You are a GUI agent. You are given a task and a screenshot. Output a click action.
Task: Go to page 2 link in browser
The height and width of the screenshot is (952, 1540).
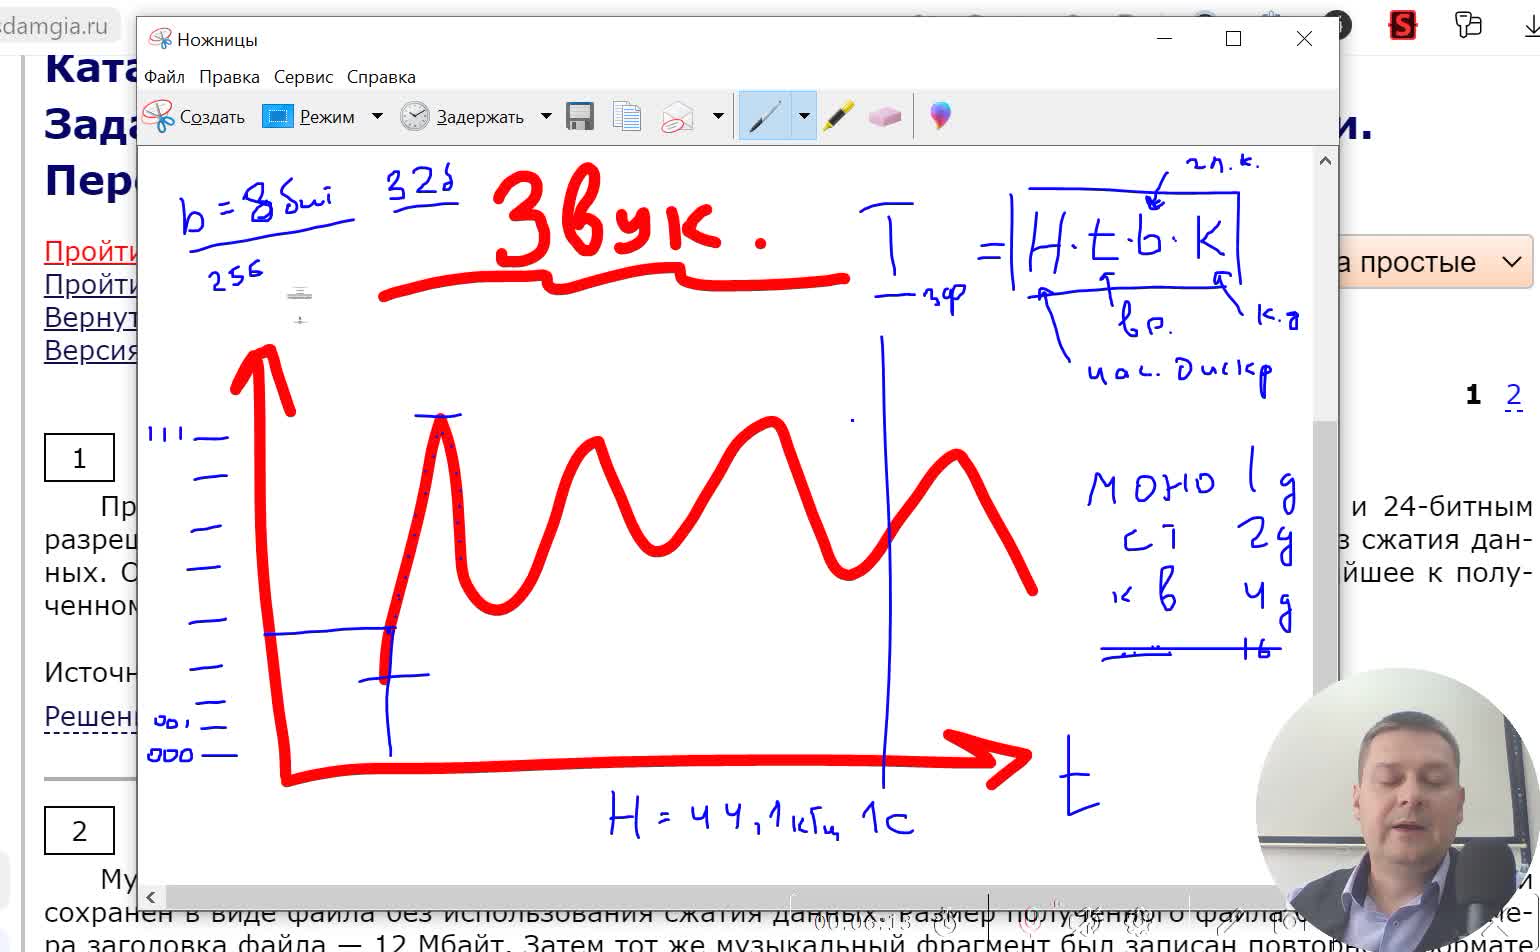(1513, 395)
